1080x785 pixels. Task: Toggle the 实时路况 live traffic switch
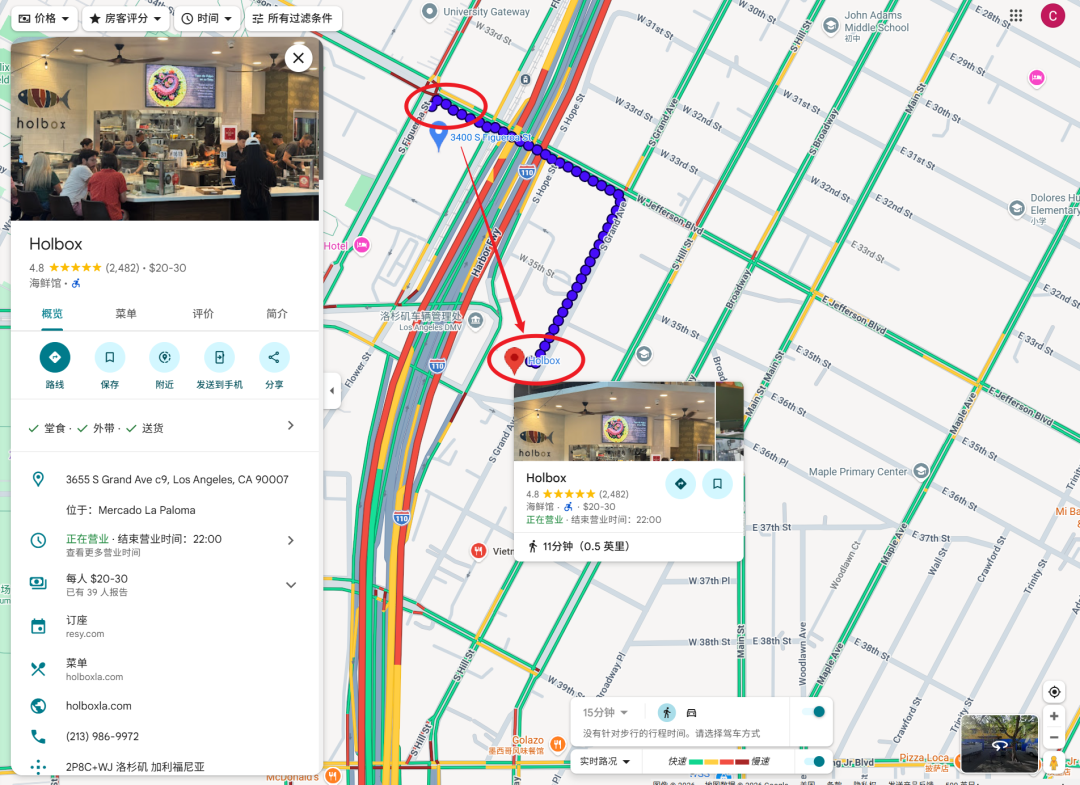coord(813,761)
